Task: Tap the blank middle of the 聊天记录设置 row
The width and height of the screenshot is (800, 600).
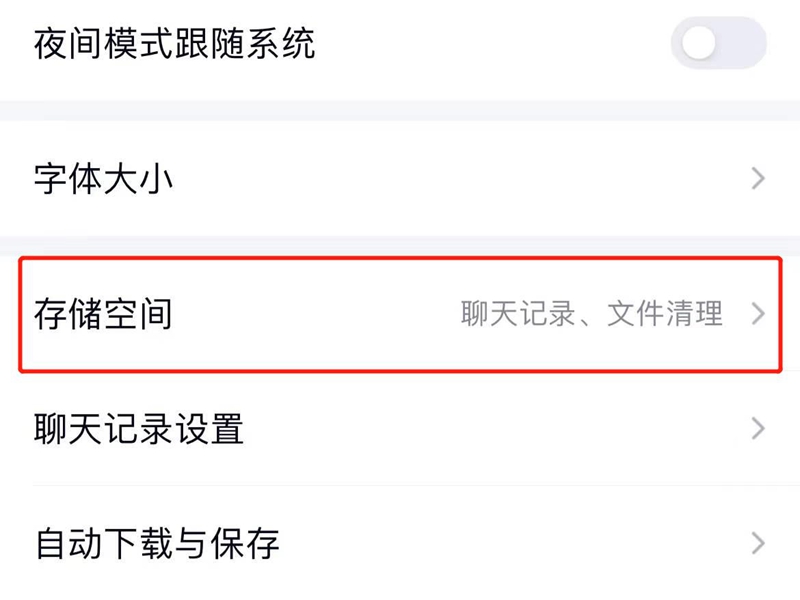Action: coord(480,429)
